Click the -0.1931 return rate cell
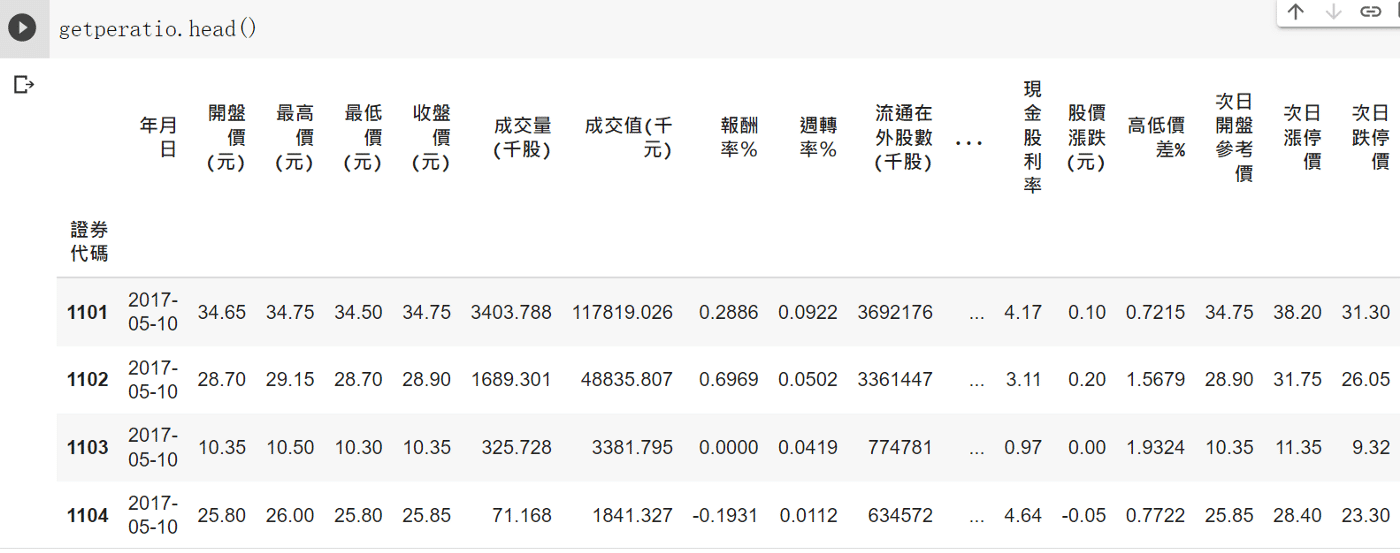Viewport: 1400px width, 553px height. 725,516
